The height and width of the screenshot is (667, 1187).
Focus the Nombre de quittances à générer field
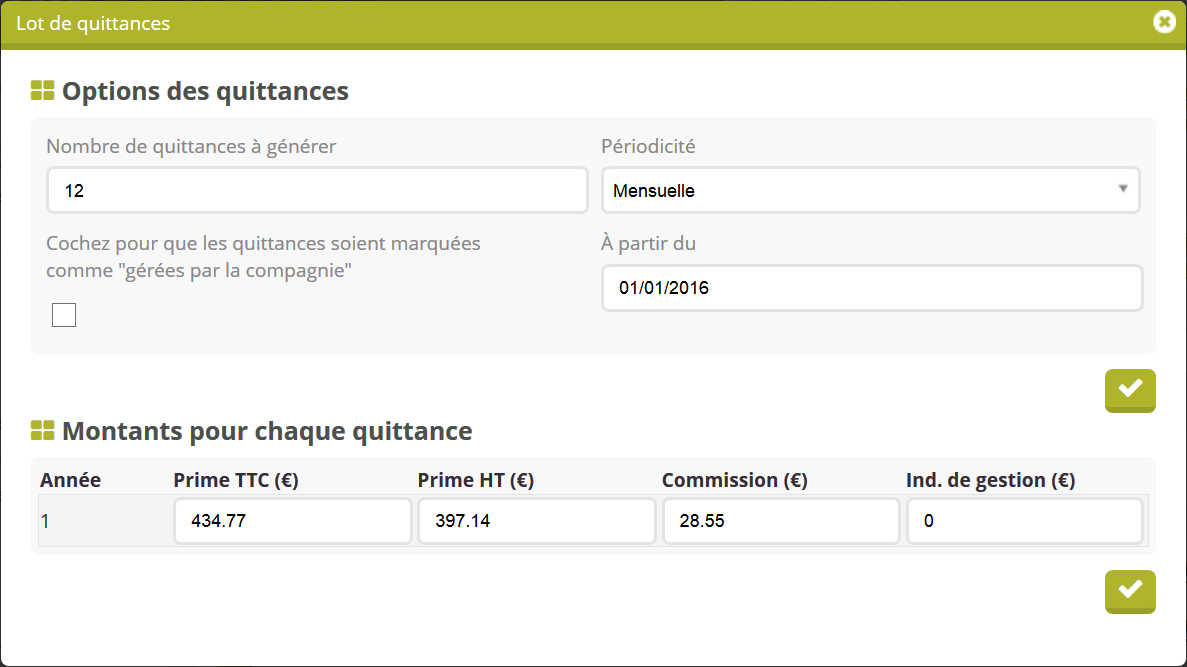[317, 190]
